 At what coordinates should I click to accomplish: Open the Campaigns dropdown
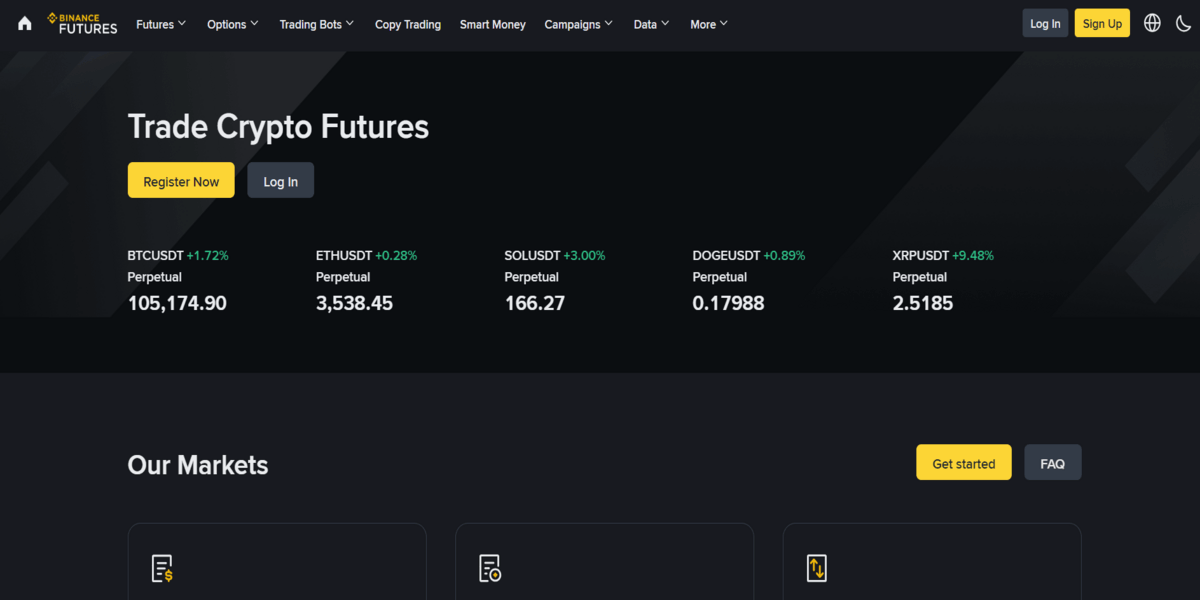[x=578, y=24]
